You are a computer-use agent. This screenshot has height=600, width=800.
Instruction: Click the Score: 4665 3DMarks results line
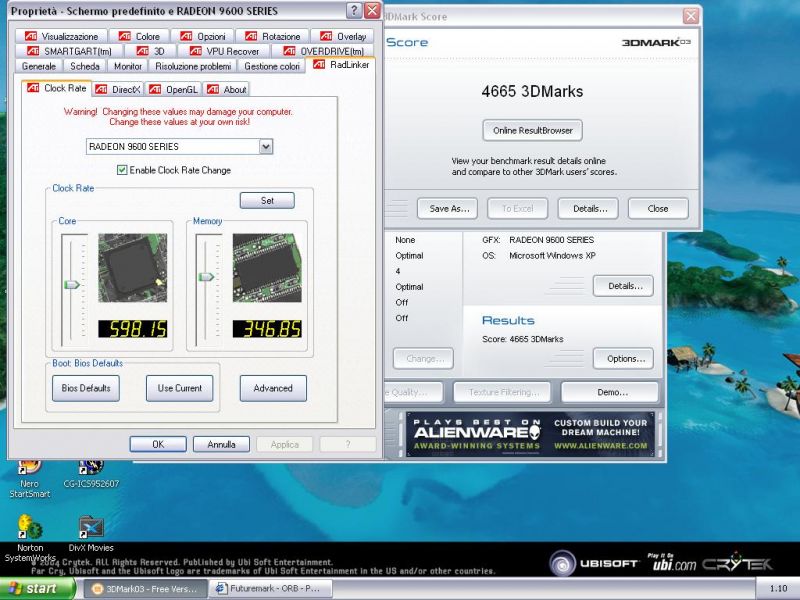(x=522, y=339)
